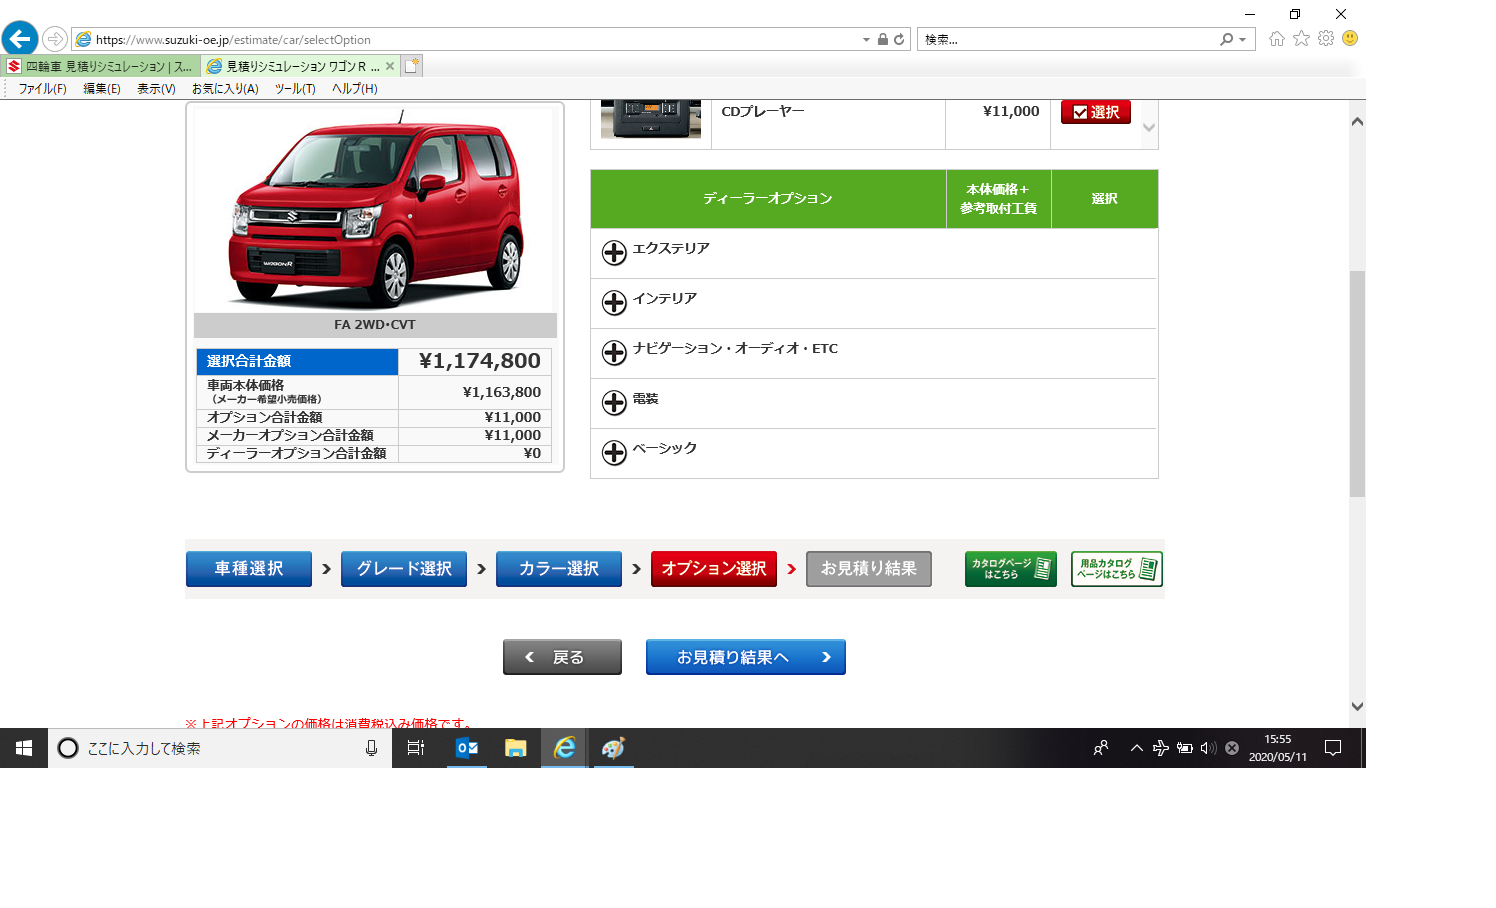1496x908 pixels.
Task: Open browser tools gear icon
Action: point(1326,38)
